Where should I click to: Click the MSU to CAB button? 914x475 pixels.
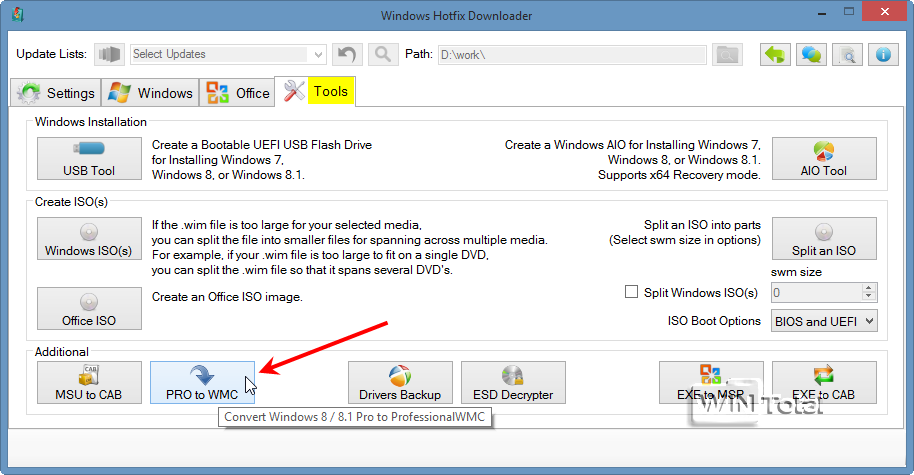[x=89, y=382]
